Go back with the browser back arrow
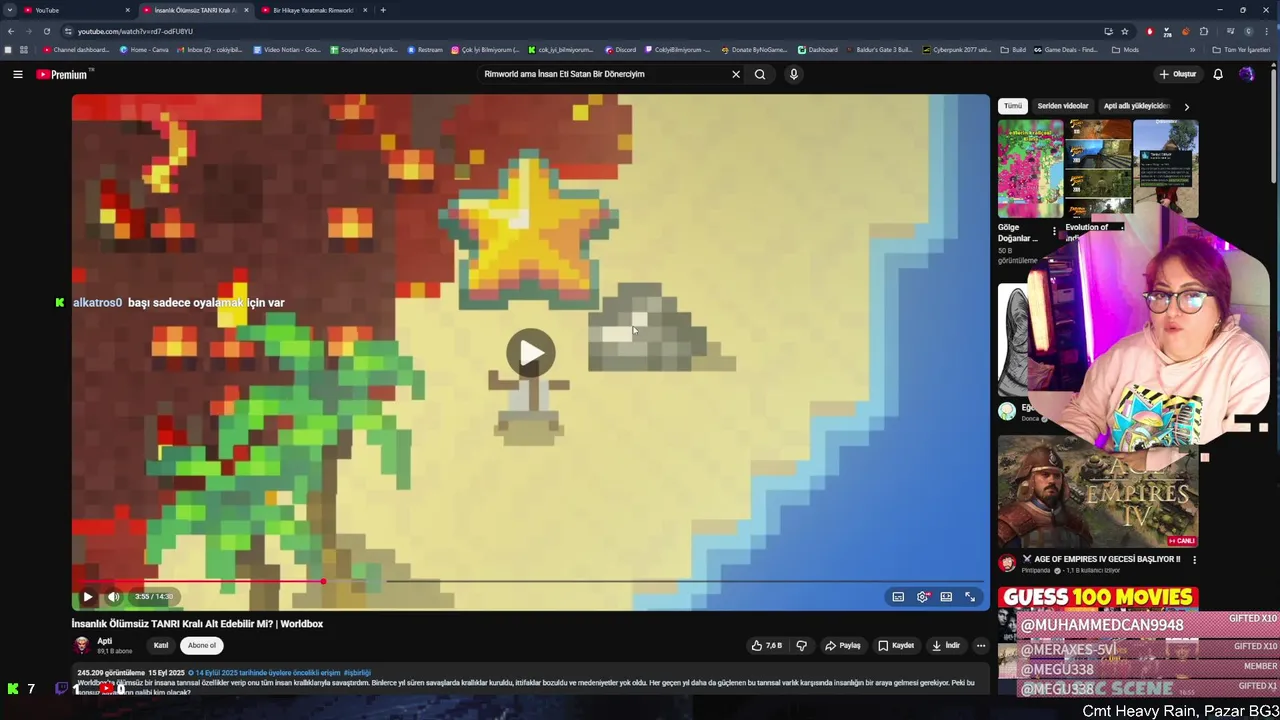Image resolution: width=1280 pixels, height=720 pixels. 11,31
